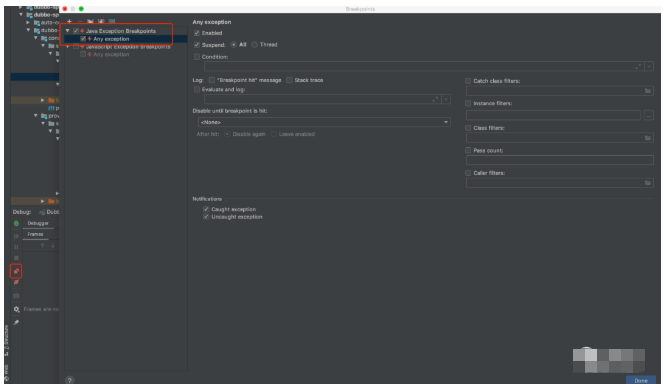Select the Thread suspend radio button

coord(254,45)
